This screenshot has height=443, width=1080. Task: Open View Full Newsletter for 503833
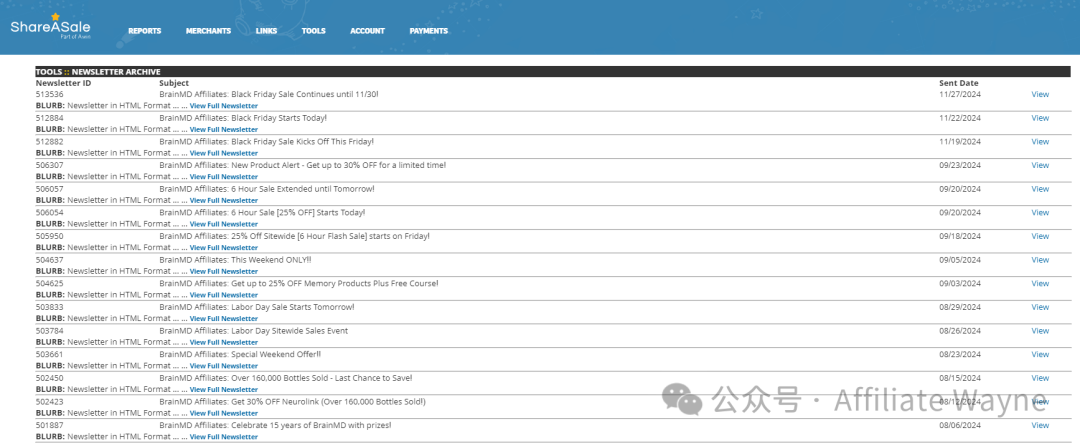pyautogui.click(x=224, y=319)
